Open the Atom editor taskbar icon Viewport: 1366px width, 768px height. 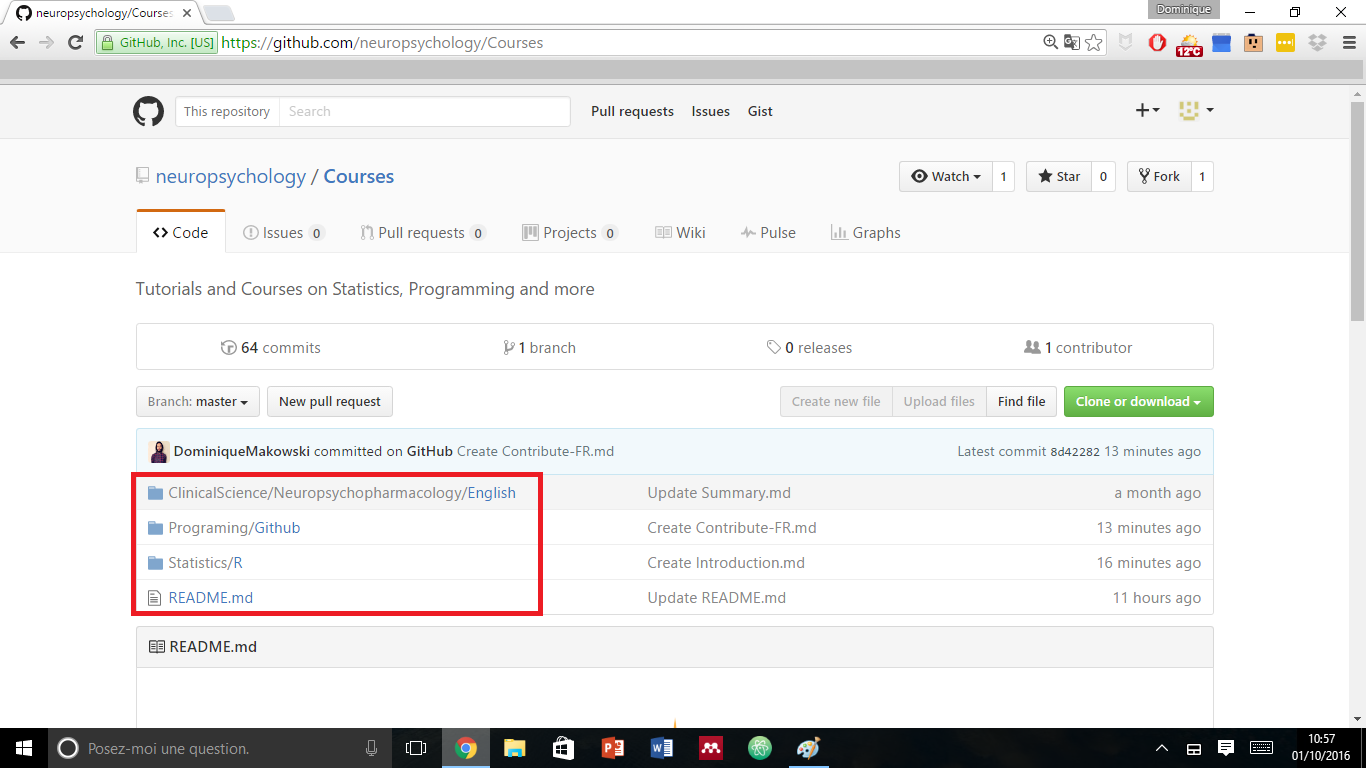(x=759, y=748)
